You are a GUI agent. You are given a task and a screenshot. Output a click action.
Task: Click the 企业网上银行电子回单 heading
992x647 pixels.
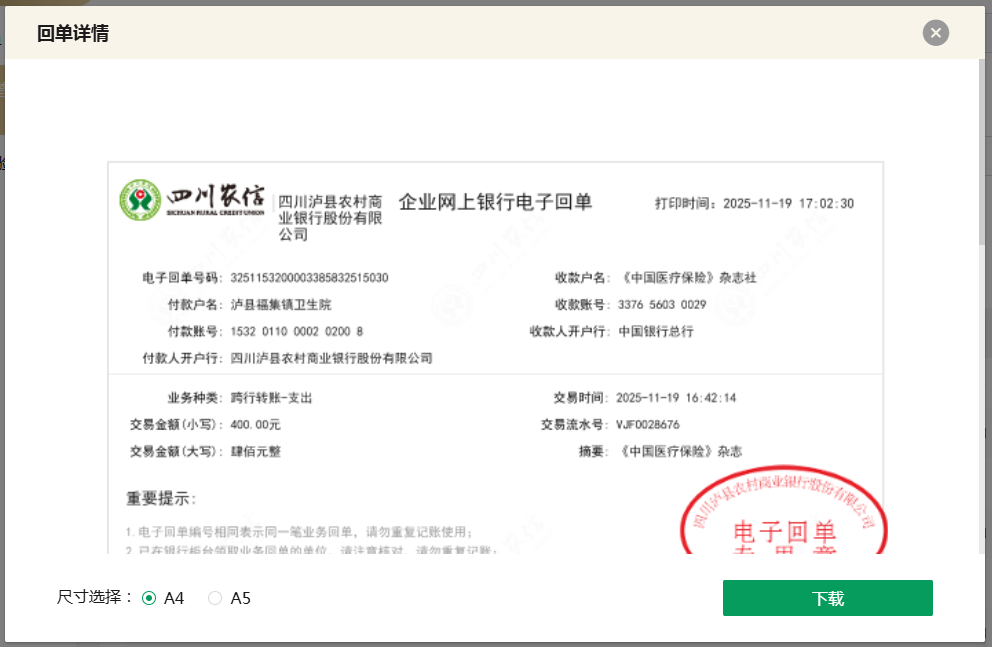pos(495,202)
